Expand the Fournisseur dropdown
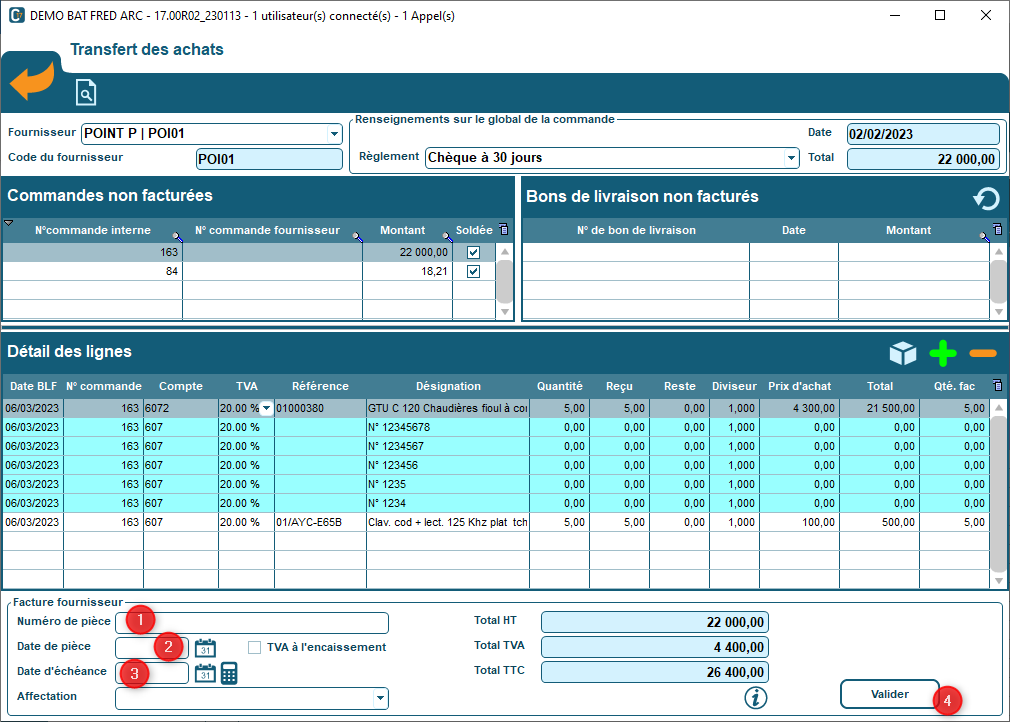Screen dimensions: 1010x722 pyautogui.click(x=334, y=134)
